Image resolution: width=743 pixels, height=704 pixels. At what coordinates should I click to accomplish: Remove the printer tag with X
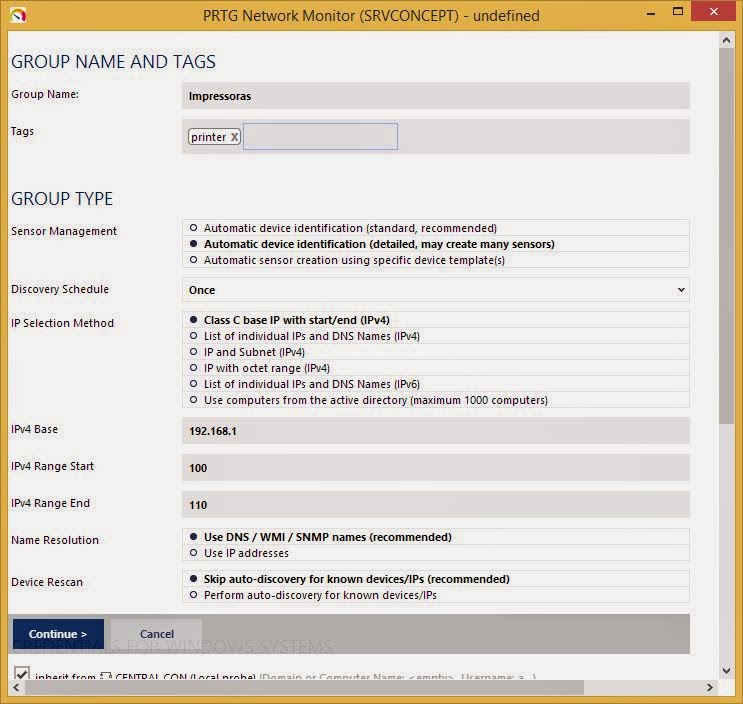coord(234,137)
